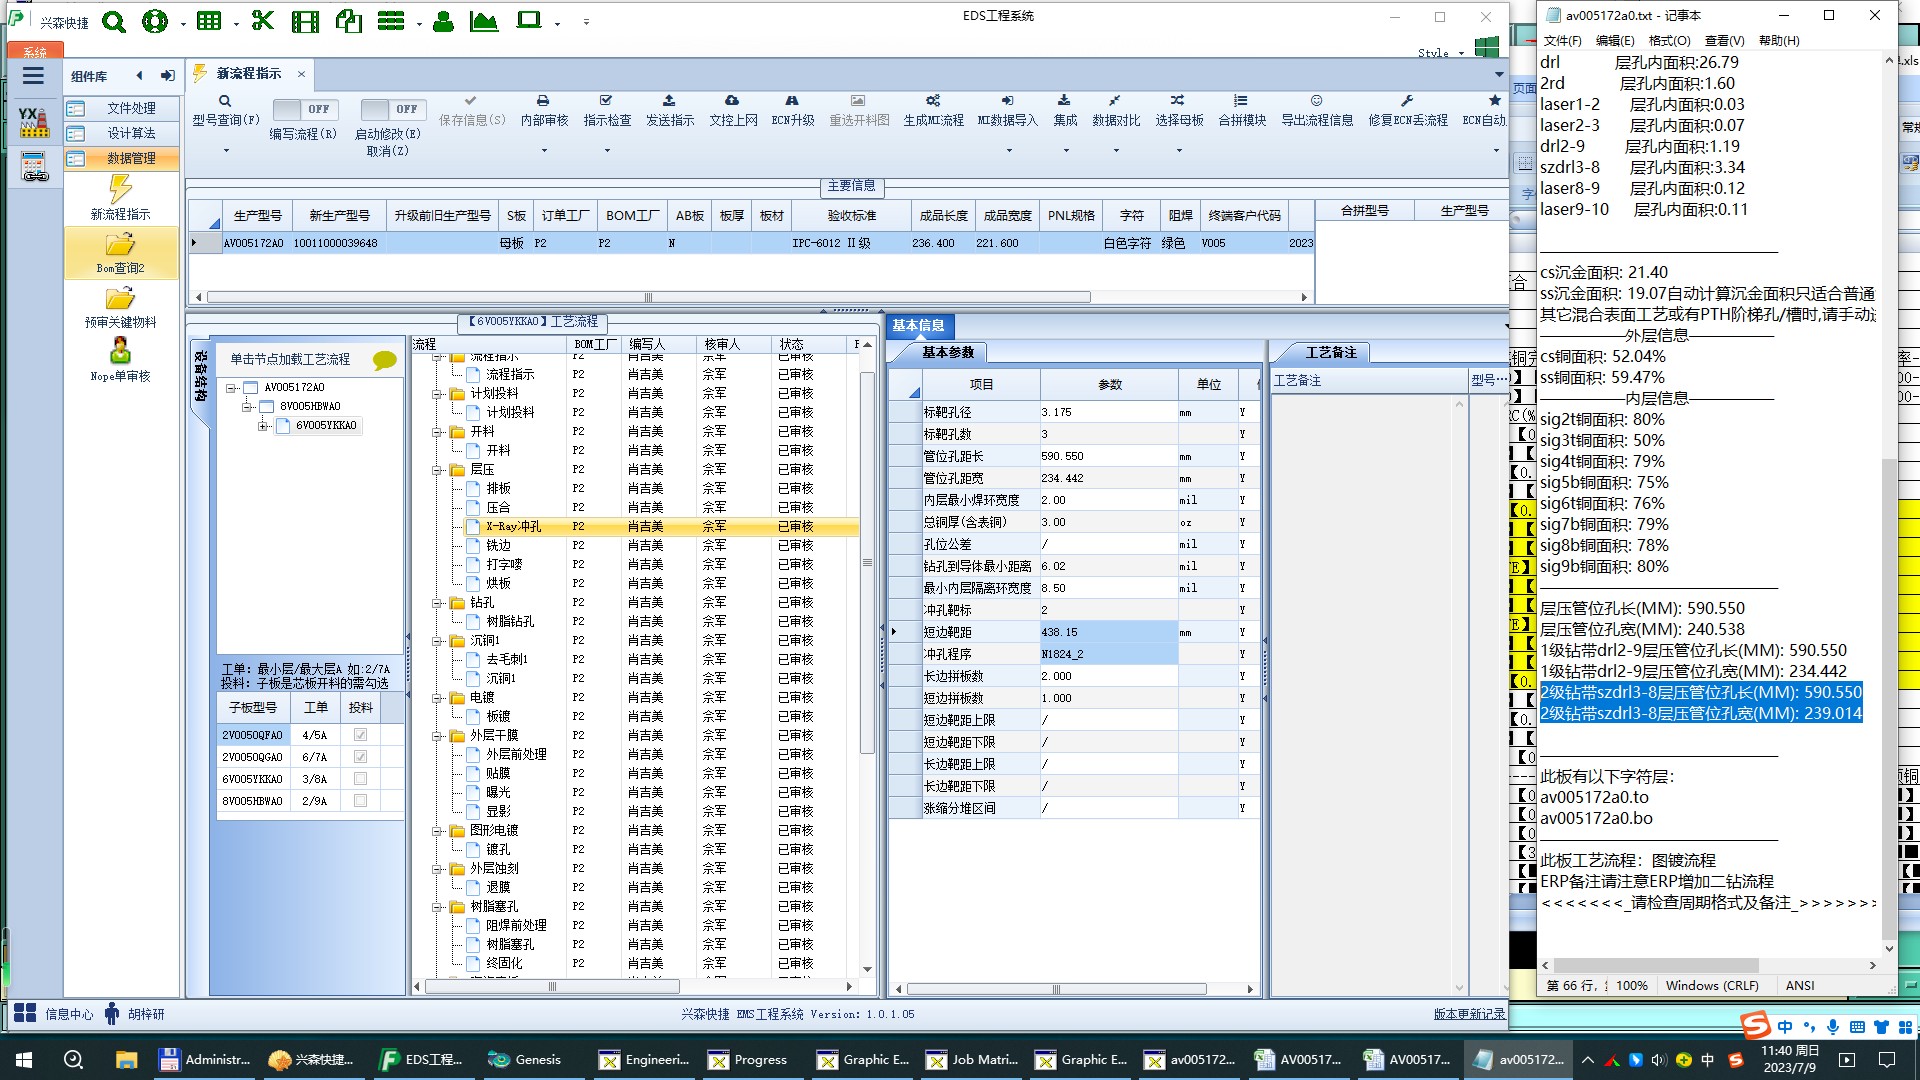Viewport: 1920px width, 1080px height.
Task: Click the 内部审核 printer icon
Action: click(543, 101)
